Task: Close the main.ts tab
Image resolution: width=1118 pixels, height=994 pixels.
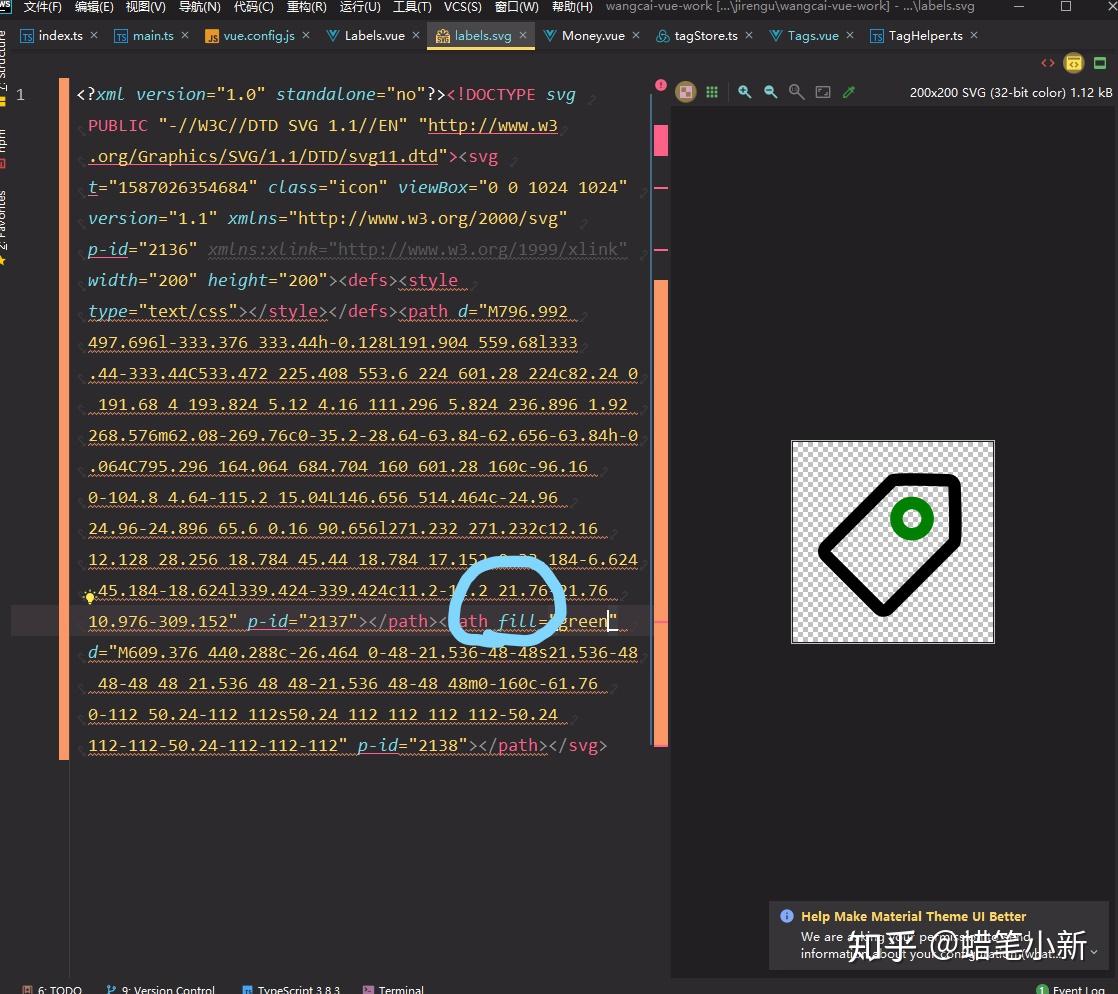Action: pyautogui.click(x=185, y=35)
